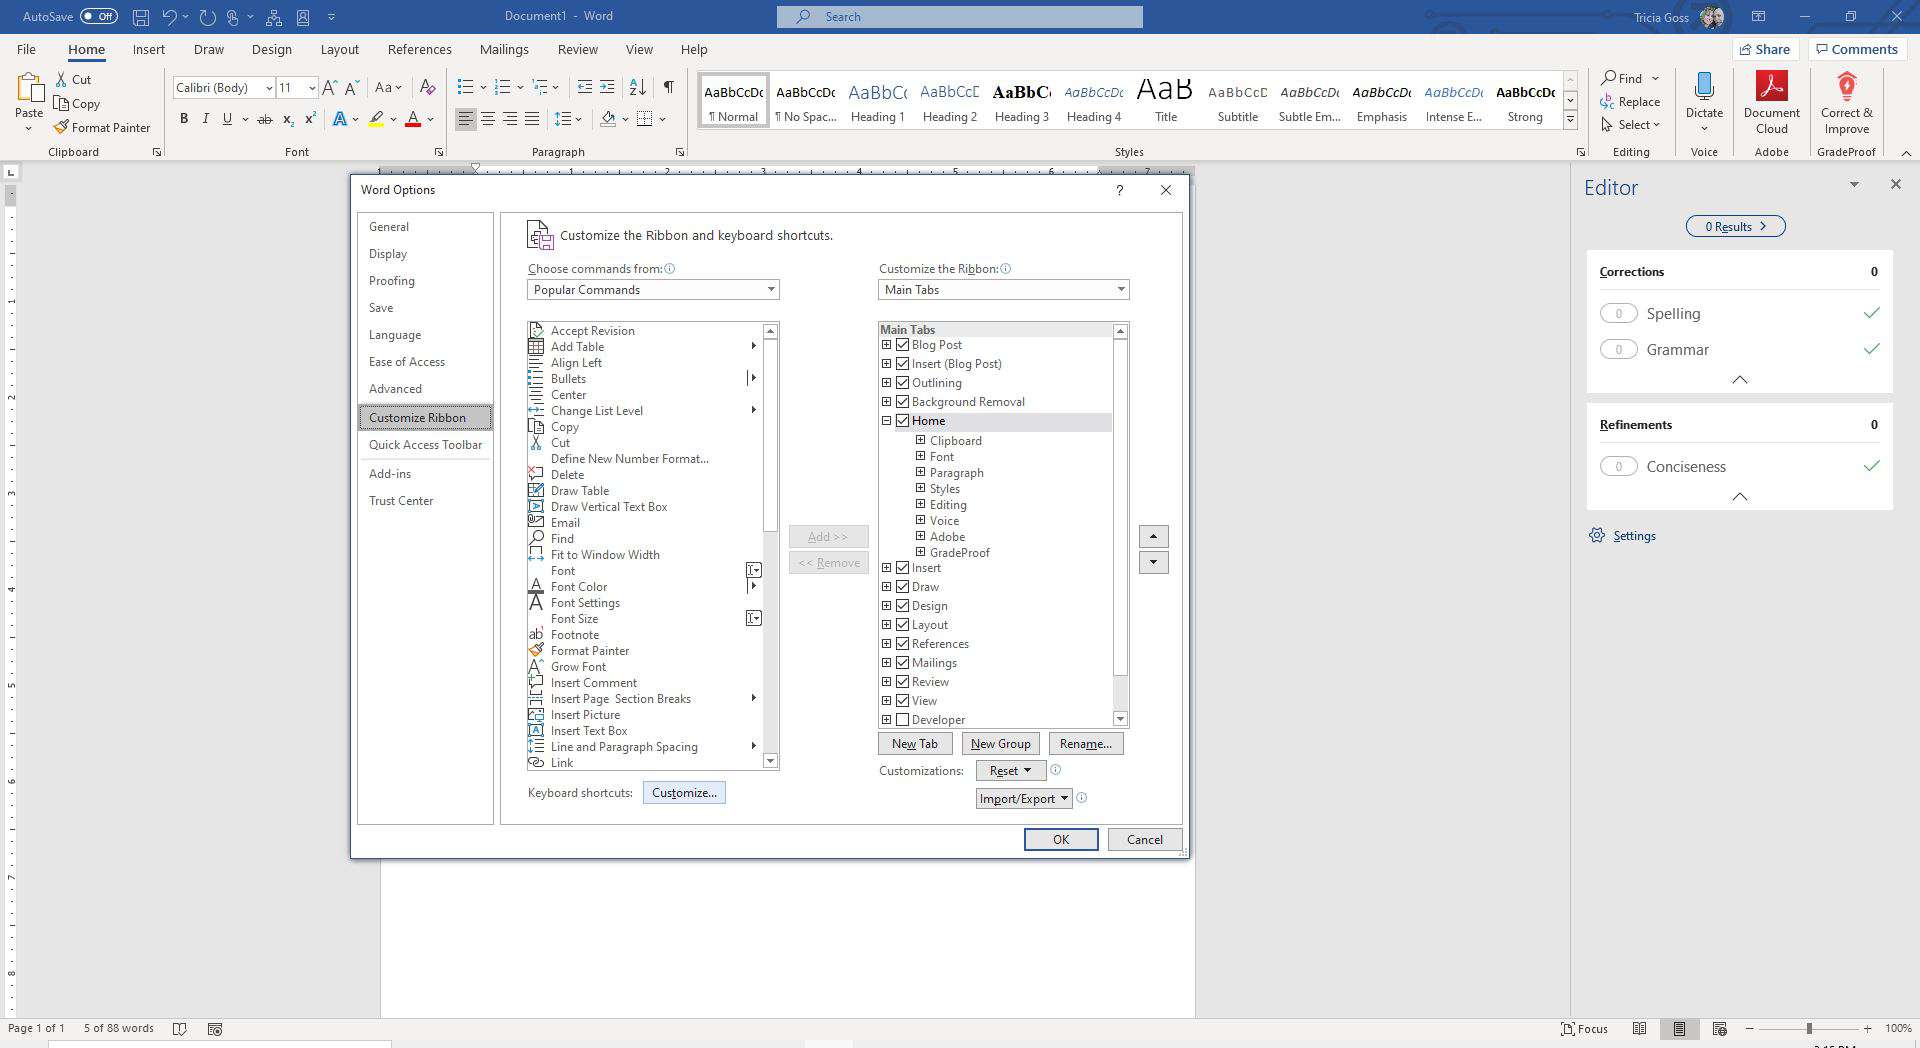This screenshot has height=1048, width=1920.
Task: Click the Grow Font icon in ribbon
Action: (x=329, y=87)
